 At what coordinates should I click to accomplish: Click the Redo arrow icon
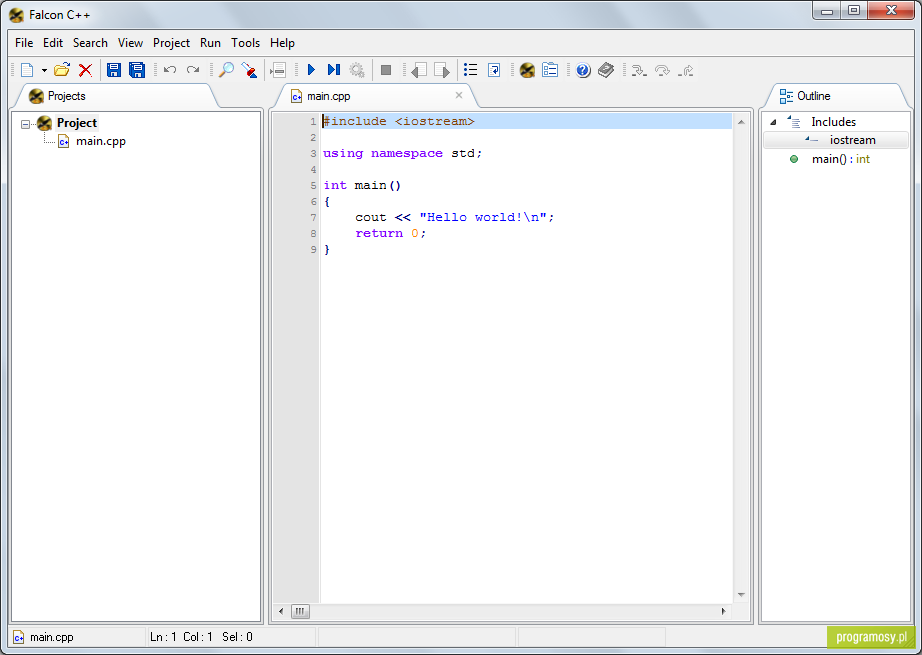(193, 70)
